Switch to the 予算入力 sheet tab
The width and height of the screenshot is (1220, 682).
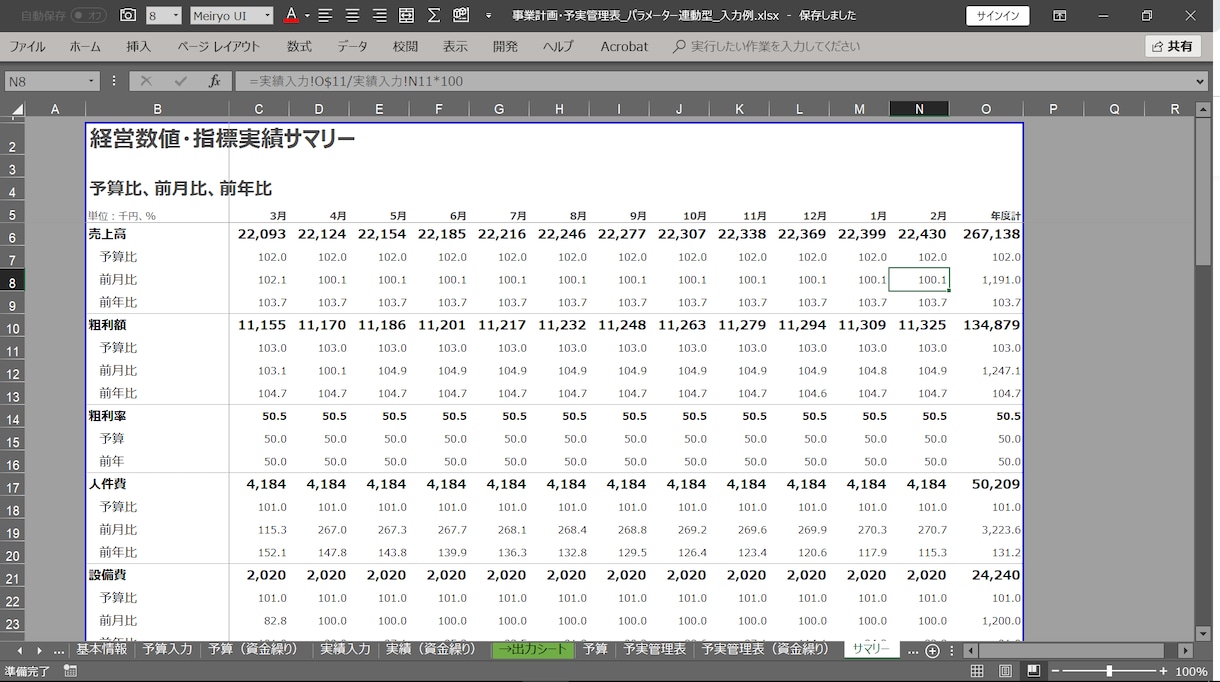pos(167,649)
